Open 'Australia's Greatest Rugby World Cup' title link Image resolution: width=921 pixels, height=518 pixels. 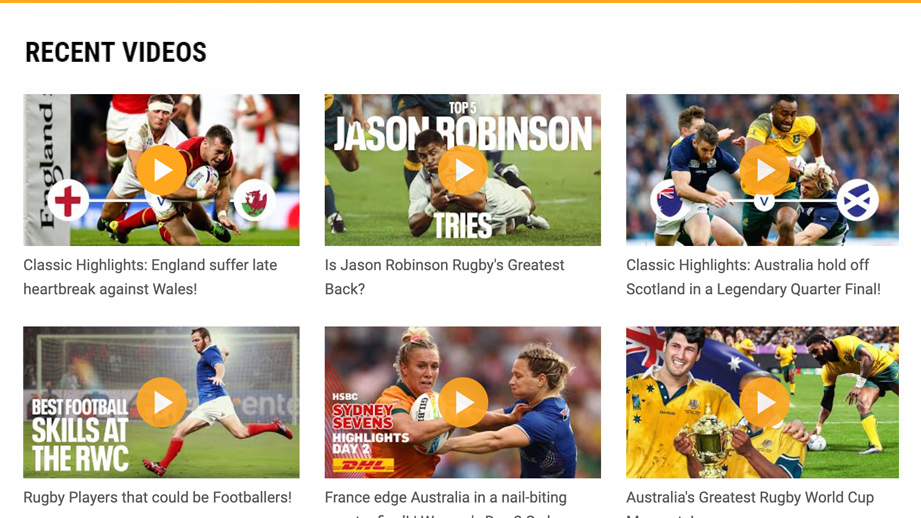(749, 497)
